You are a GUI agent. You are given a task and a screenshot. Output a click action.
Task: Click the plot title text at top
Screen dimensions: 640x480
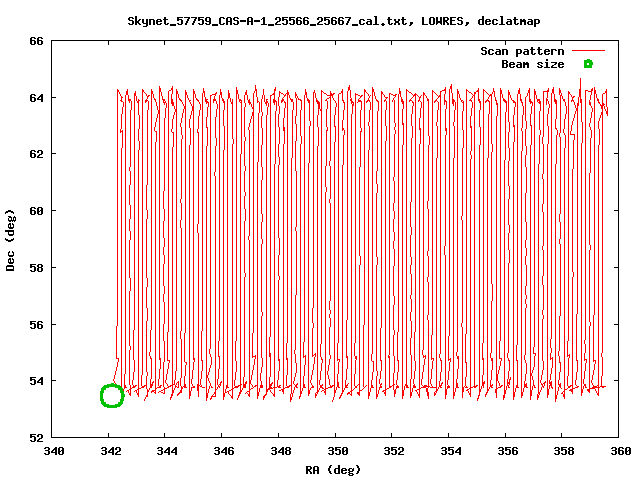334,21
